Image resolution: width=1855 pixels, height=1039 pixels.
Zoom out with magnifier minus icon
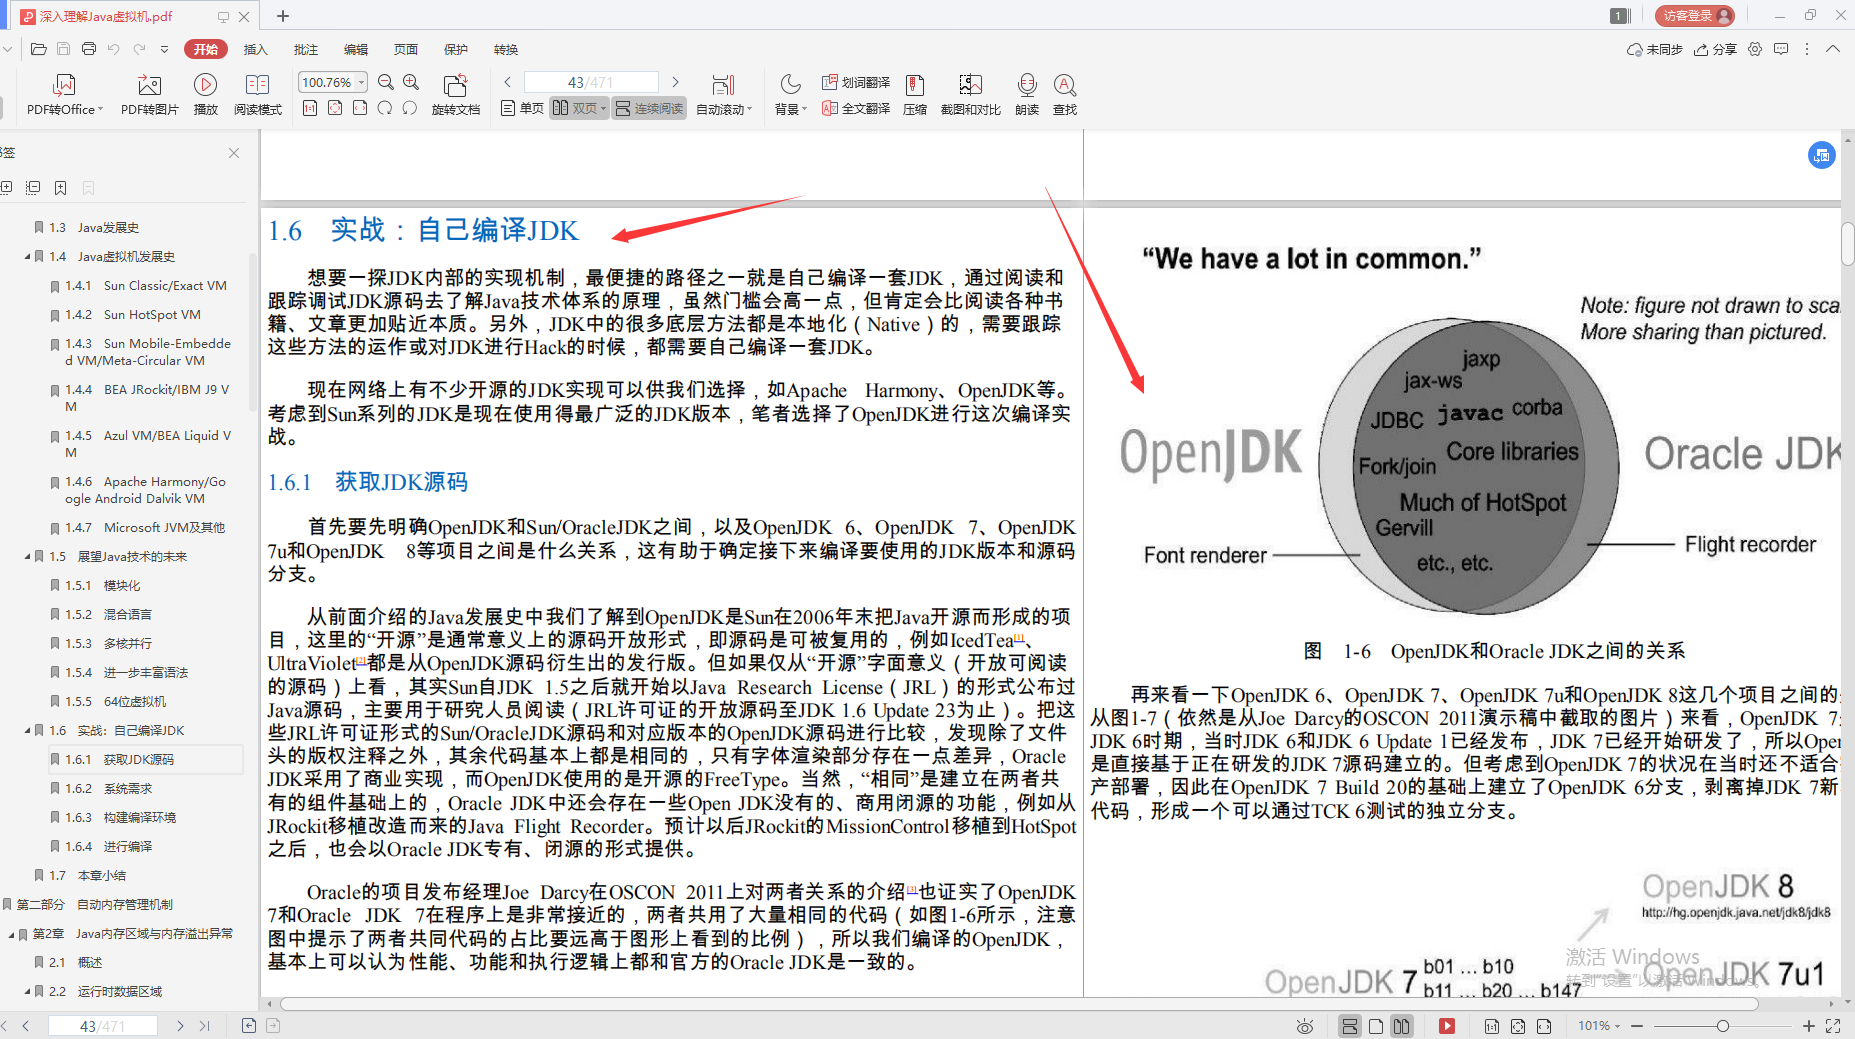[x=386, y=83]
